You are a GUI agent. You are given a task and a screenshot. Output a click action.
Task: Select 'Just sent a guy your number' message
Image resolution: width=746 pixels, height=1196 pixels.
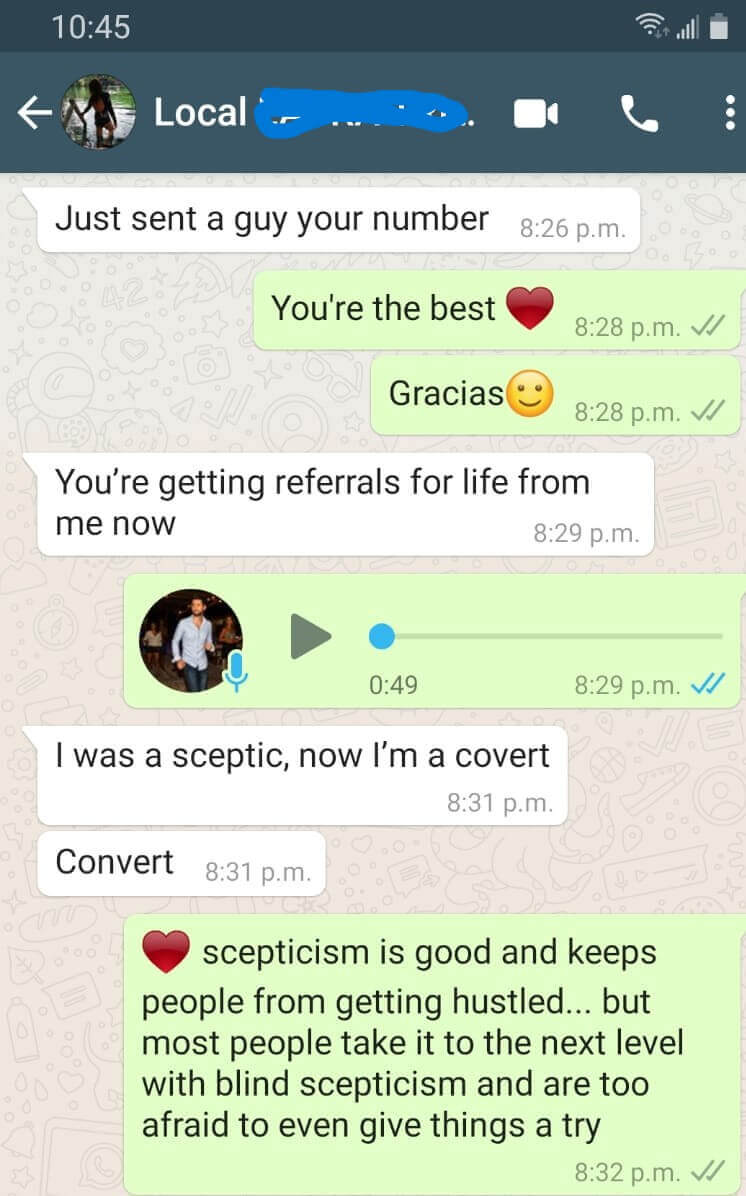[x=338, y=220]
